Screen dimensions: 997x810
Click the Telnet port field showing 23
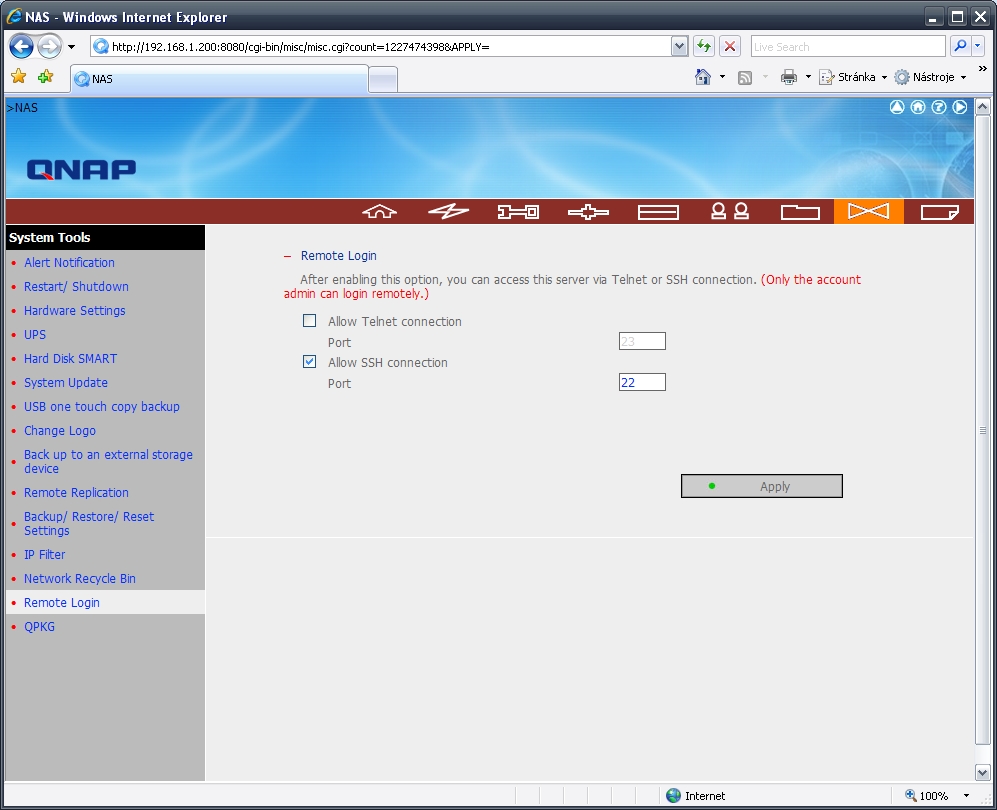[642, 341]
